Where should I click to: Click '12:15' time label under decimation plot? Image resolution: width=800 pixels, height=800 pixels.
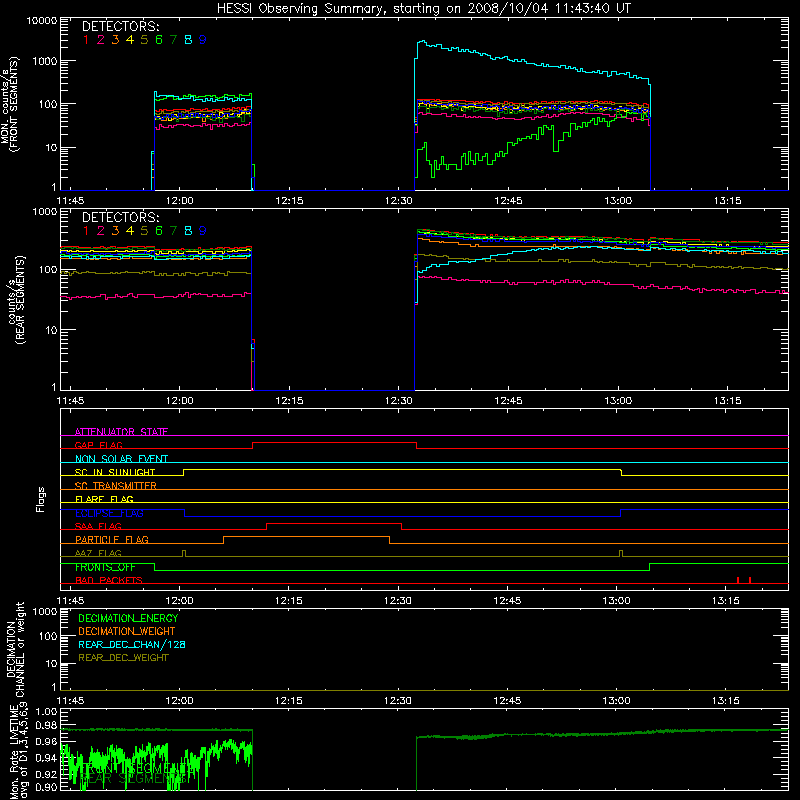click(x=289, y=701)
